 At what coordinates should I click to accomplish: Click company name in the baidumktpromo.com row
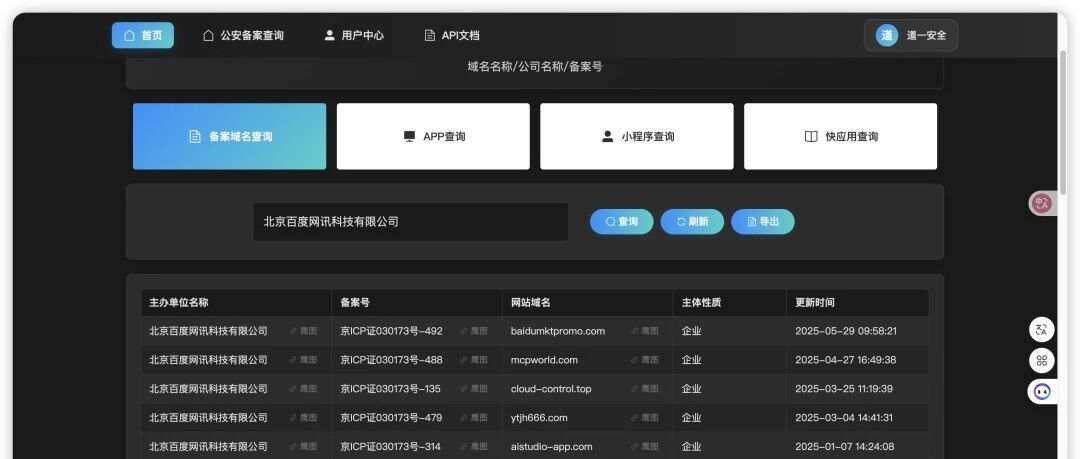pyautogui.click(x=209, y=331)
